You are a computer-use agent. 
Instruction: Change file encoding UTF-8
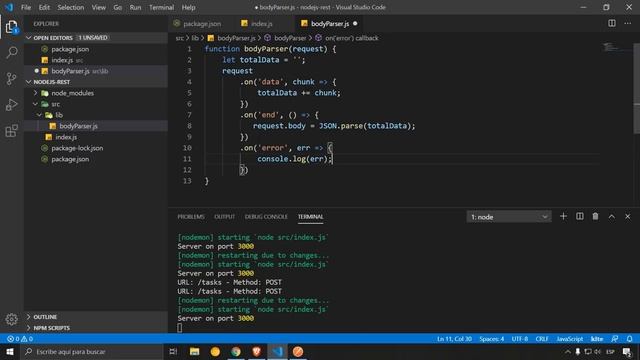point(520,339)
